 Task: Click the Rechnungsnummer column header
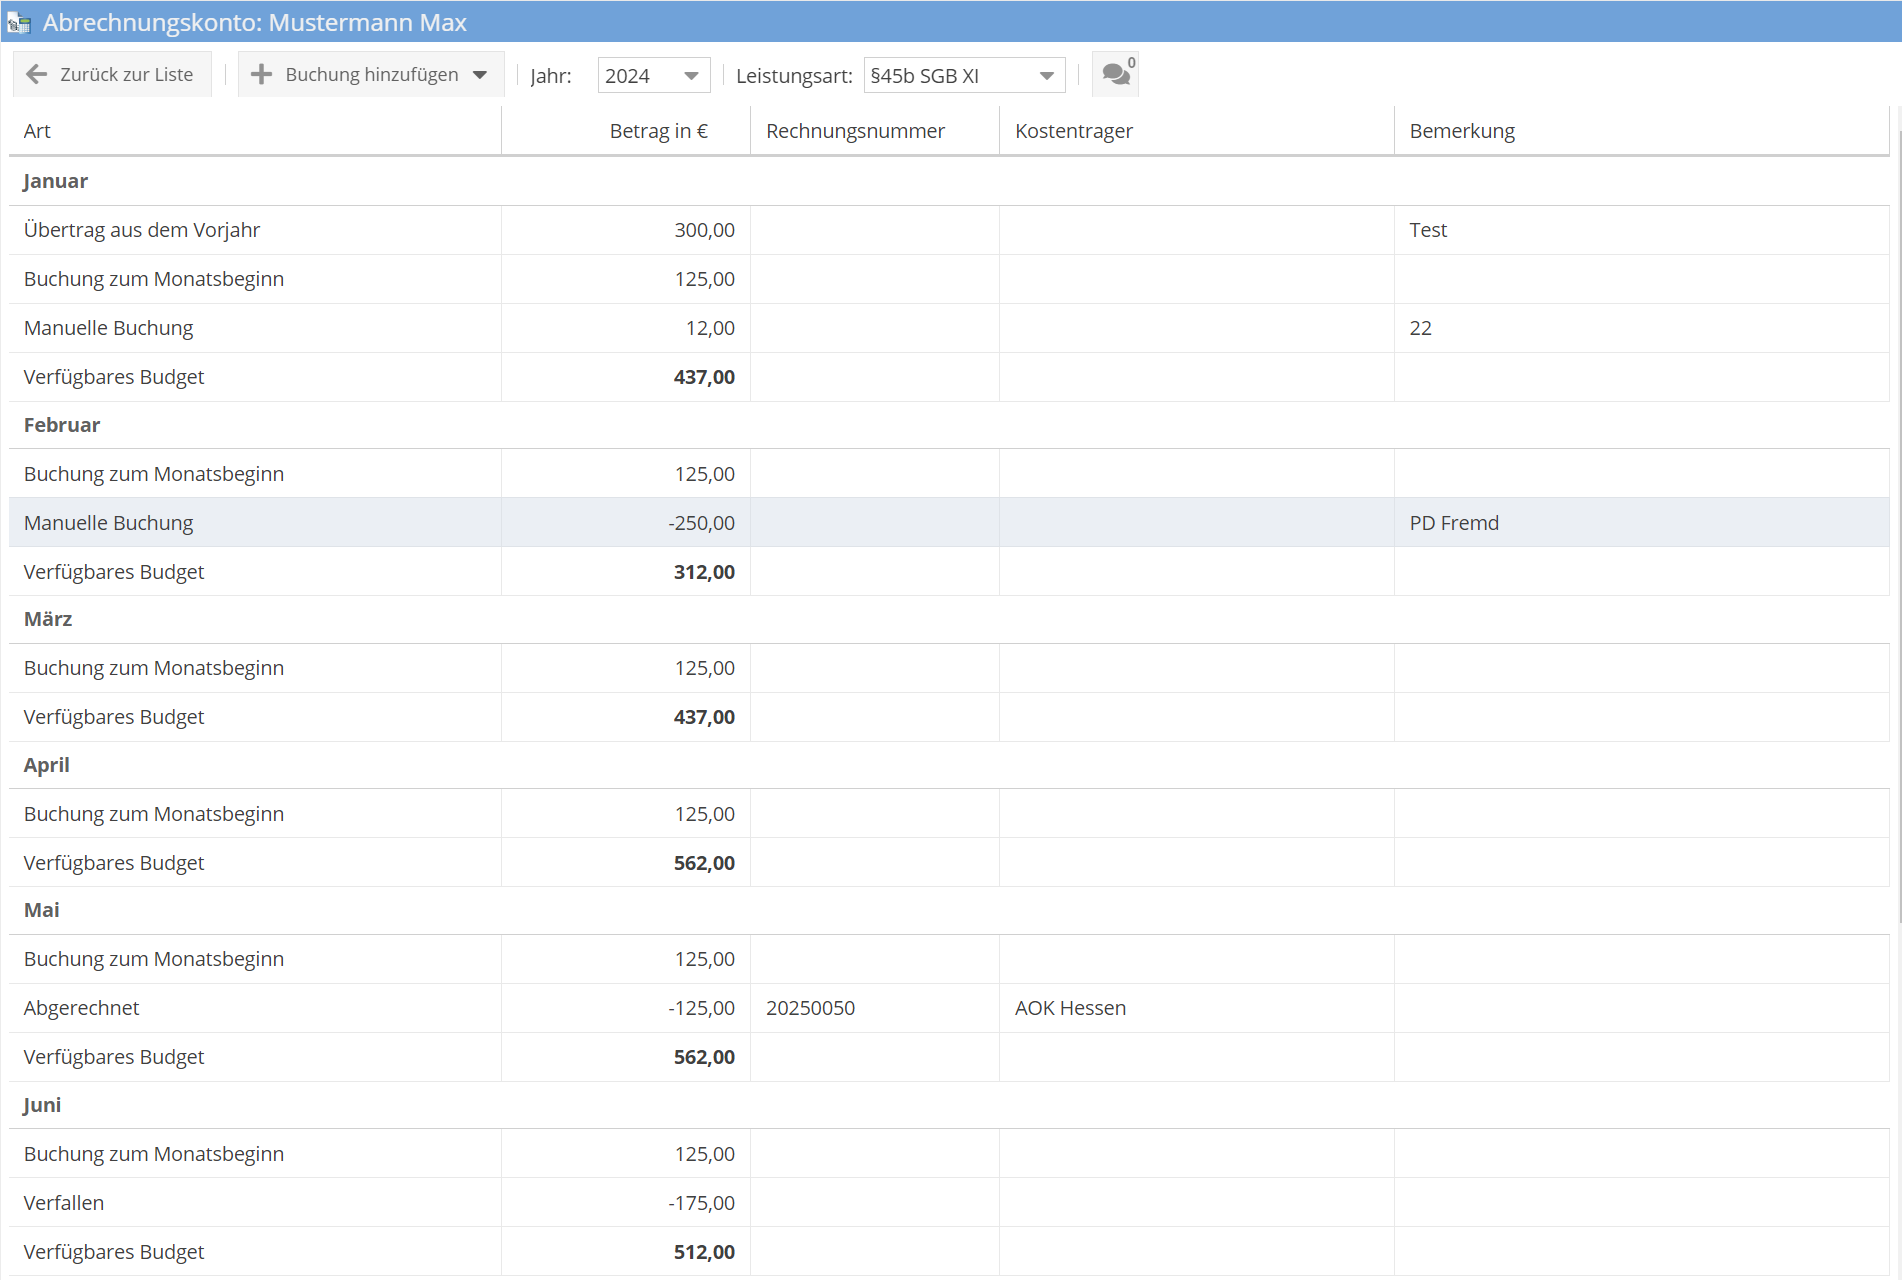[x=855, y=131]
